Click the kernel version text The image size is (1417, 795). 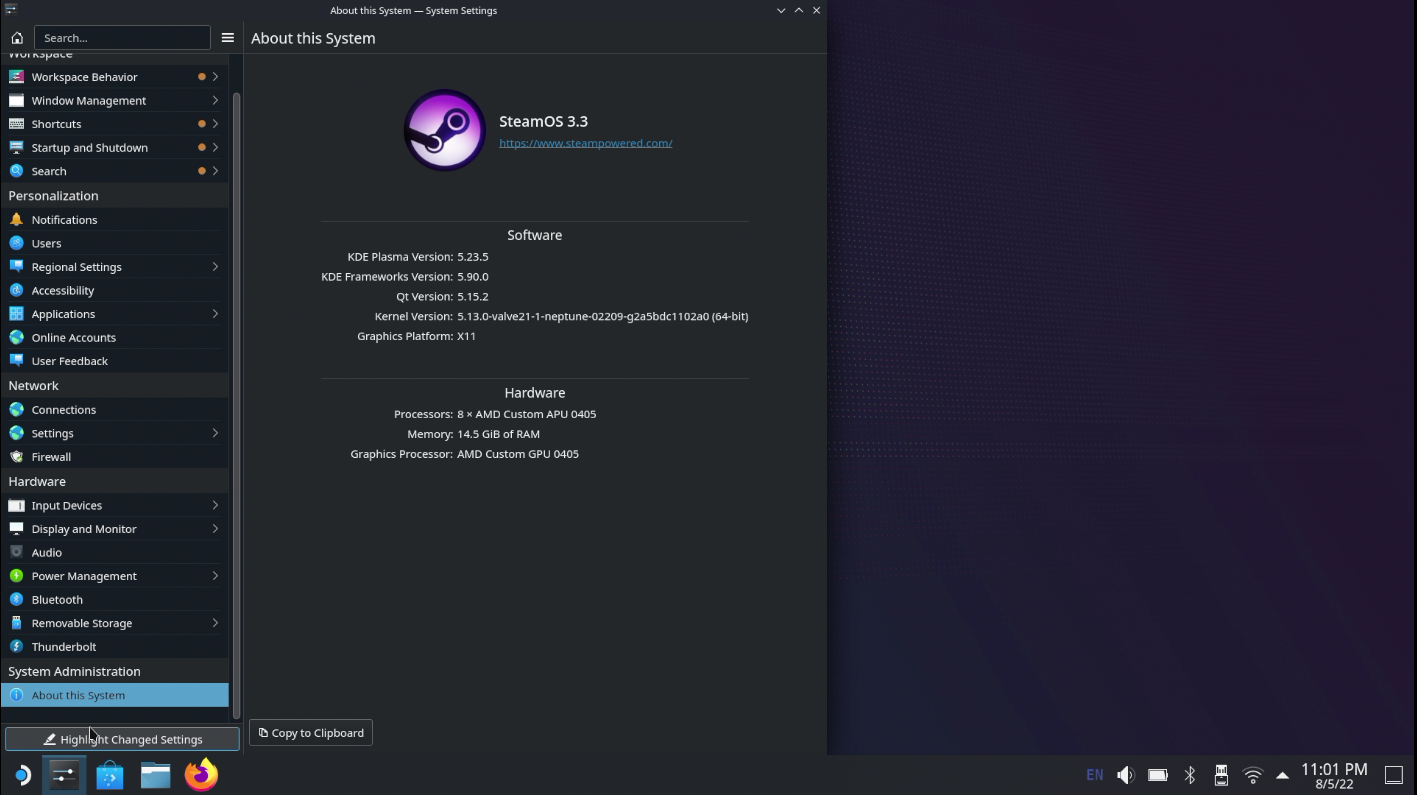coord(602,316)
